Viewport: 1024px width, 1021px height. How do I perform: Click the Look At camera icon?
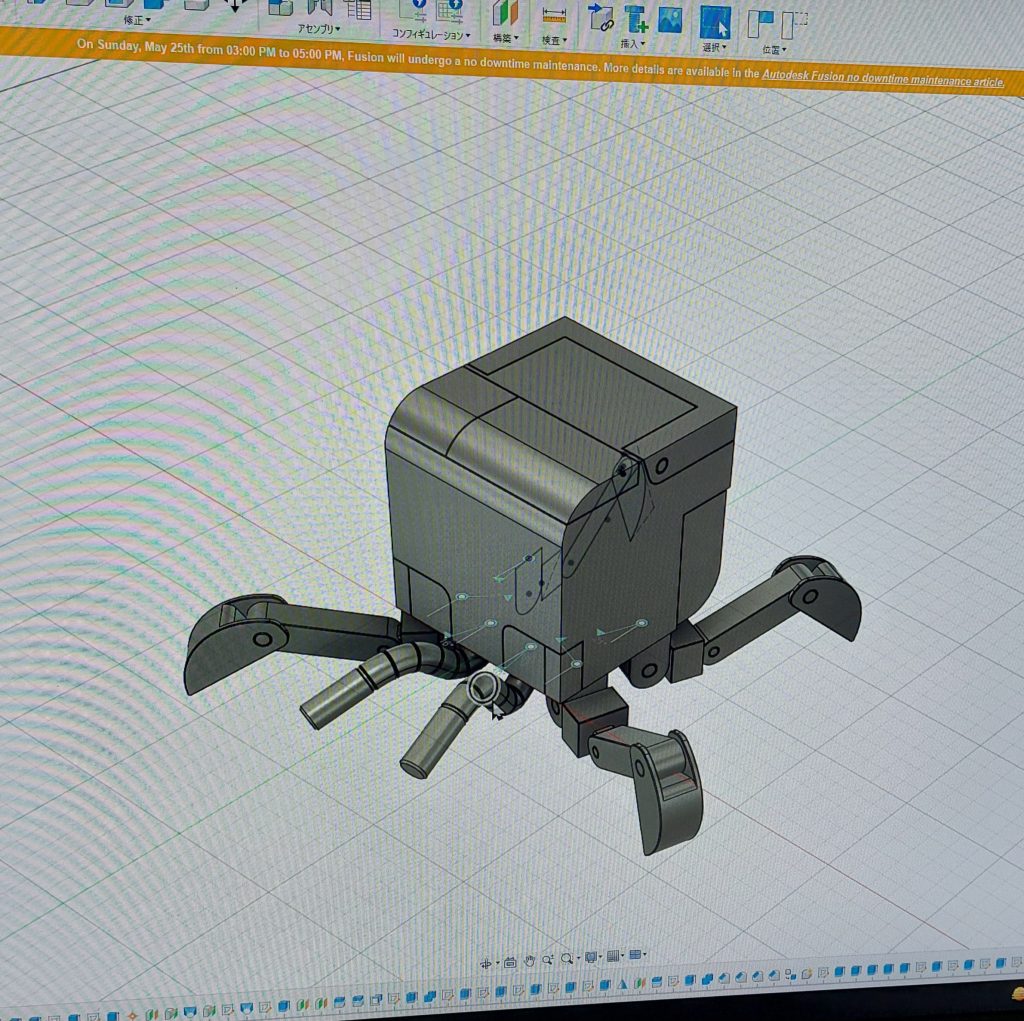coord(510,962)
